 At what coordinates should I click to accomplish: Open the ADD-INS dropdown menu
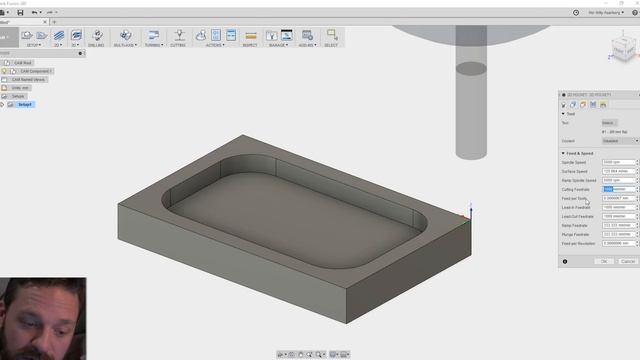pyautogui.click(x=307, y=45)
